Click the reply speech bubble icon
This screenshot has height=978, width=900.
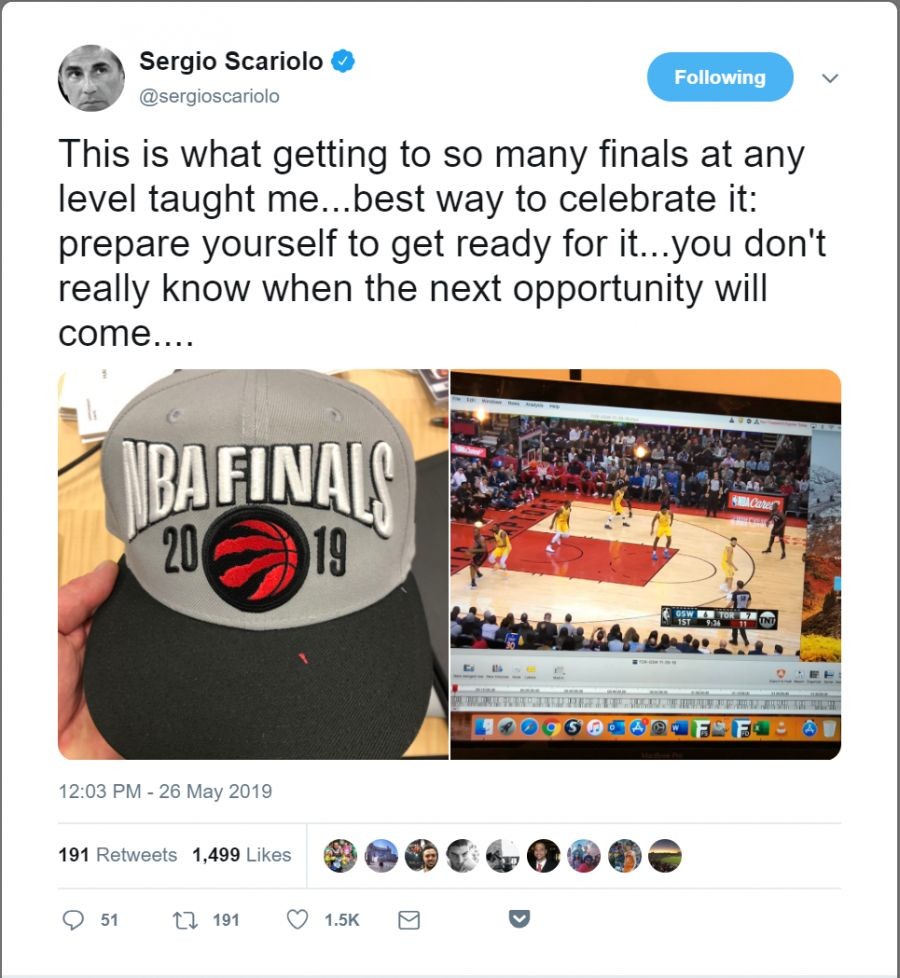click(74, 919)
